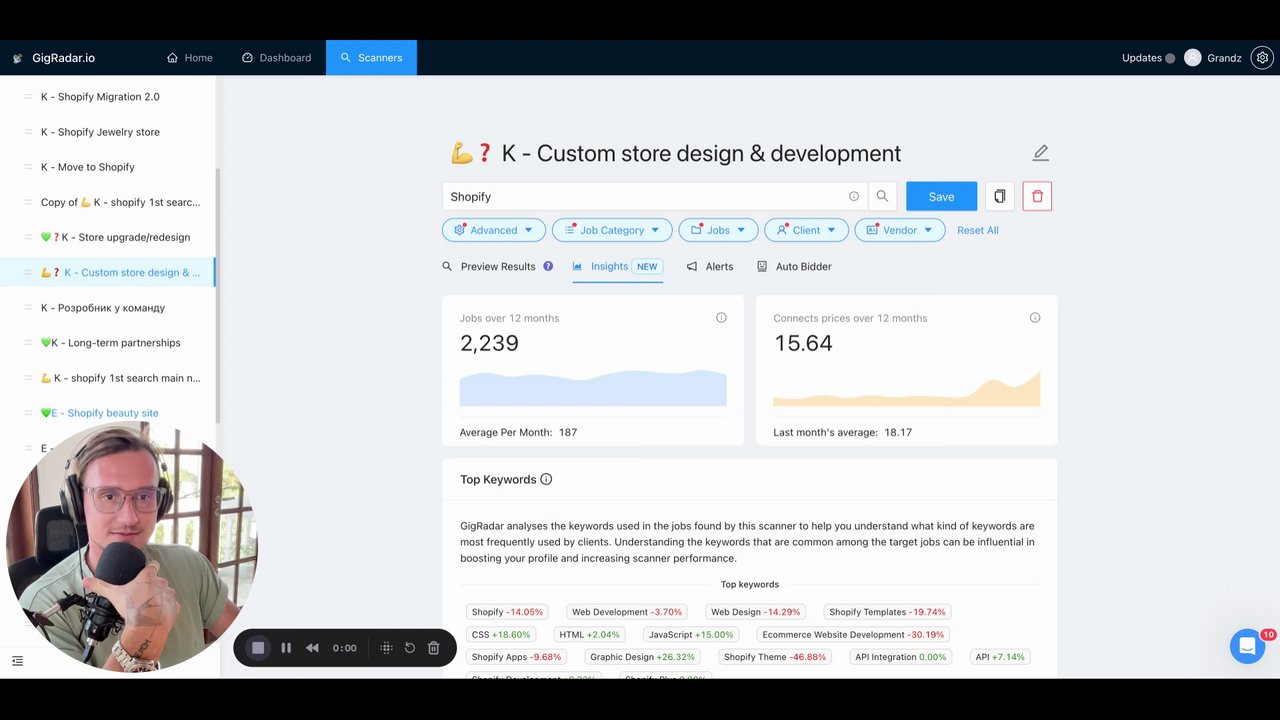The image size is (1280, 720).
Task: Switch to the Preview Results tab
Action: click(x=489, y=267)
